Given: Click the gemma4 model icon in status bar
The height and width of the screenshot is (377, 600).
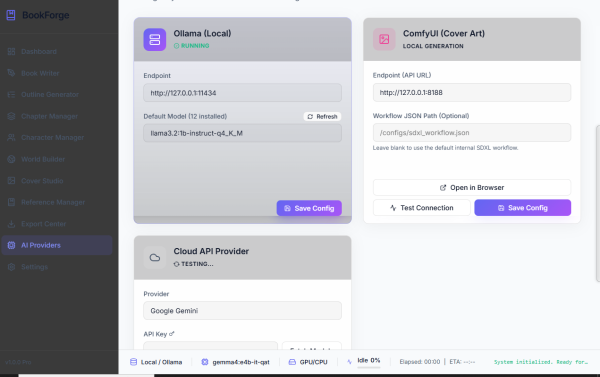Looking at the screenshot, I should click(x=205, y=362).
